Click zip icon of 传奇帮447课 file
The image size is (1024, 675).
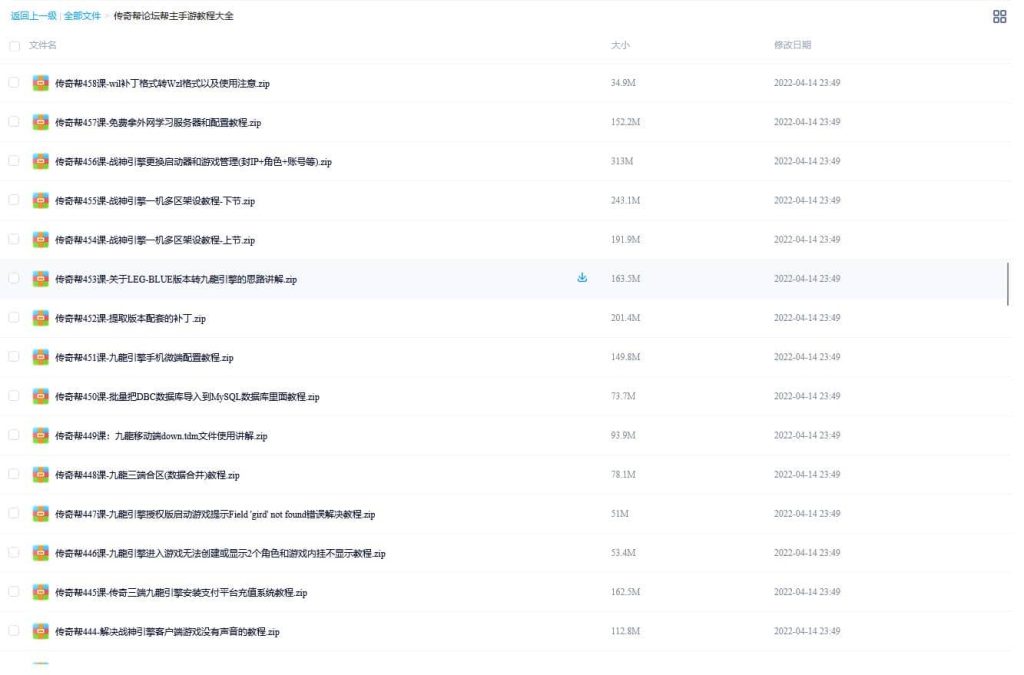click(40, 514)
